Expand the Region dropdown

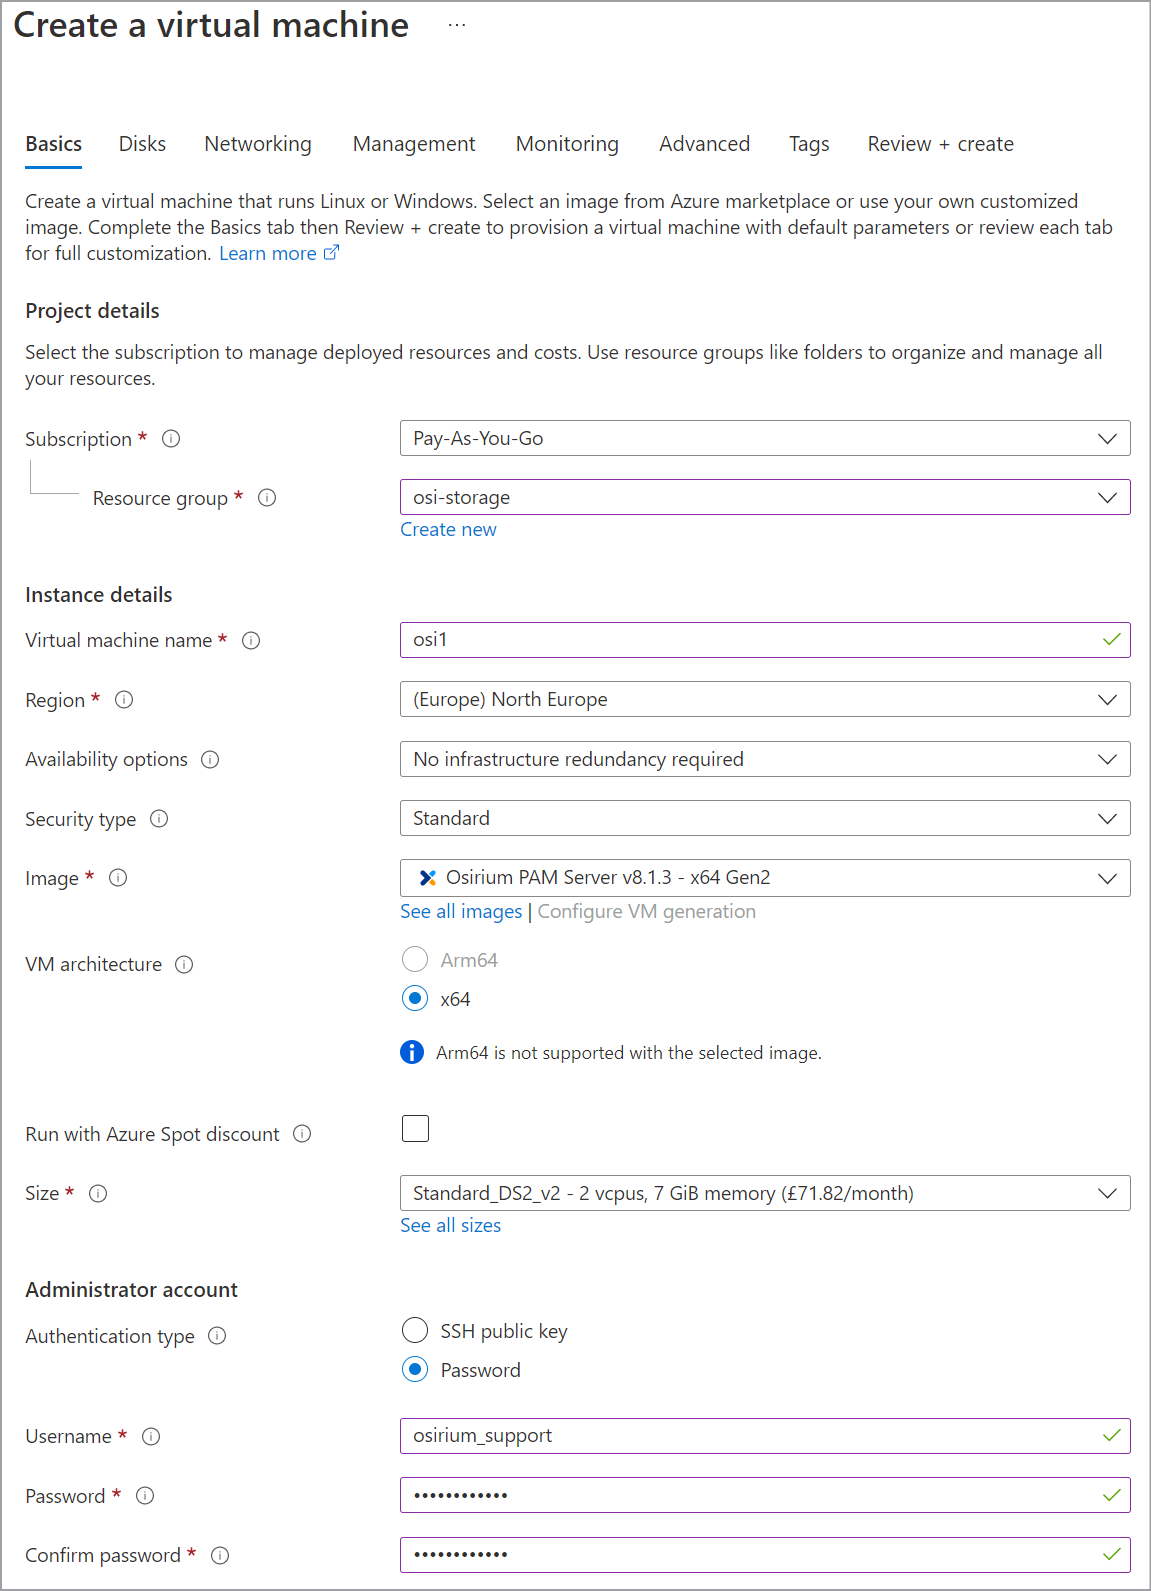[x=764, y=700]
